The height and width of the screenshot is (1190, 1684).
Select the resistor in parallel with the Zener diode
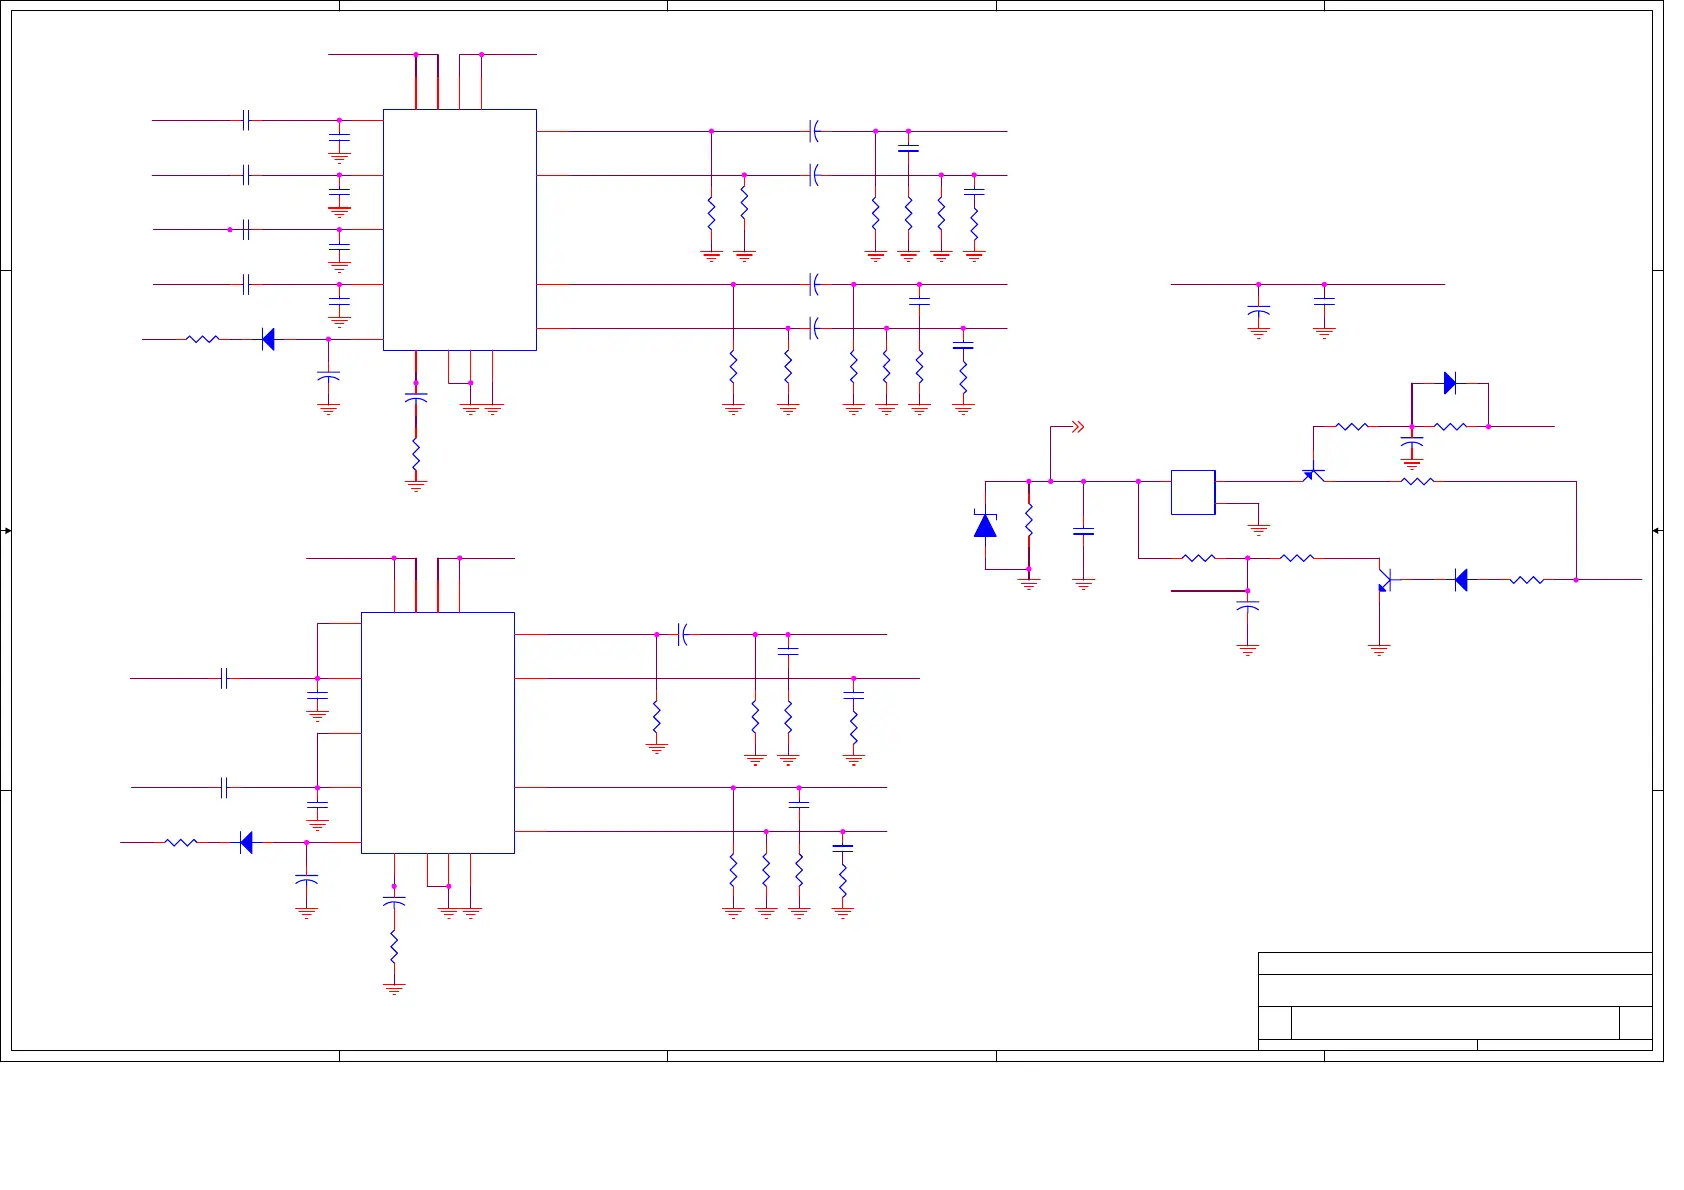(x=1029, y=520)
